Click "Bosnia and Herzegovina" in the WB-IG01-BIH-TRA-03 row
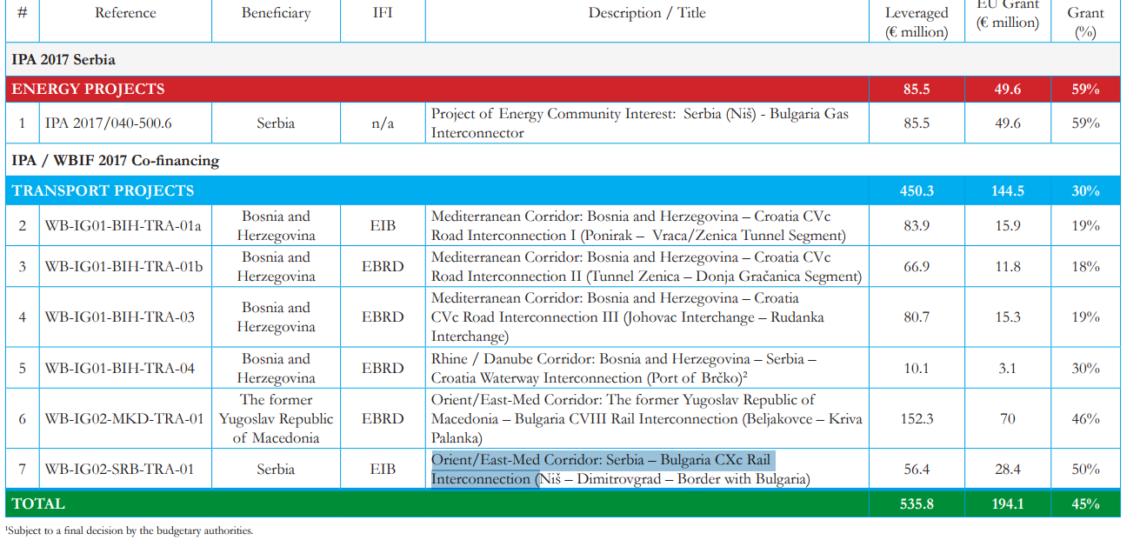Image resolution: width=1140 pixels, height=540 pixels. point(276,317)
